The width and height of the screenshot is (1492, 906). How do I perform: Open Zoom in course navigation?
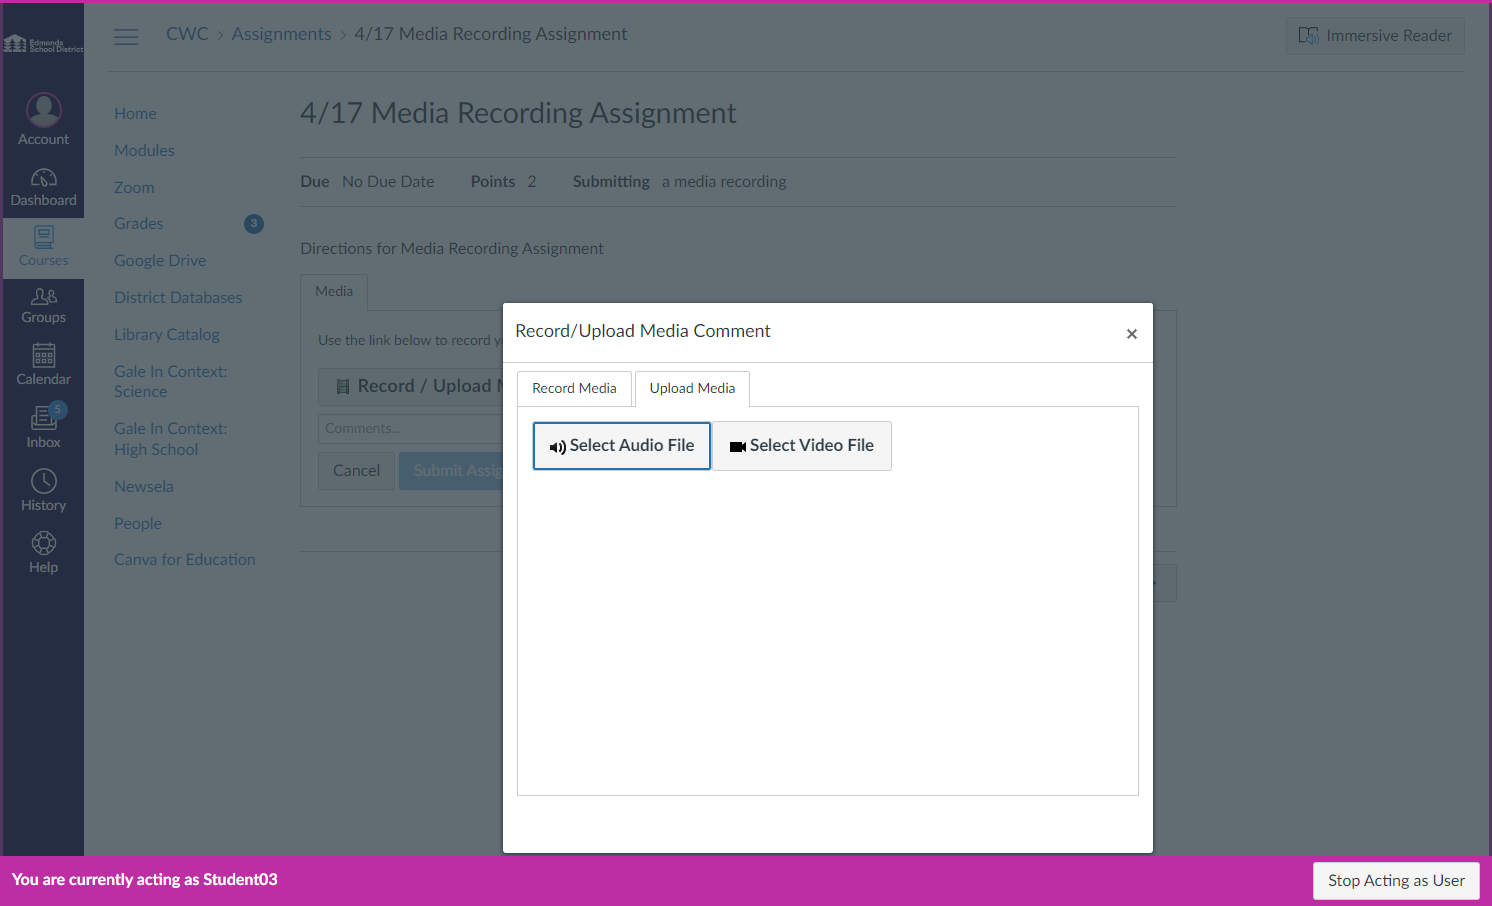(x=134, y=188)
